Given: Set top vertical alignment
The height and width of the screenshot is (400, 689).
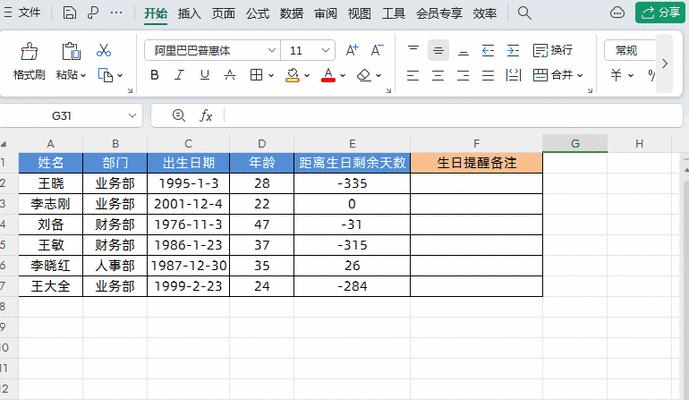Looking at the screenshot, I should point(413,50).
